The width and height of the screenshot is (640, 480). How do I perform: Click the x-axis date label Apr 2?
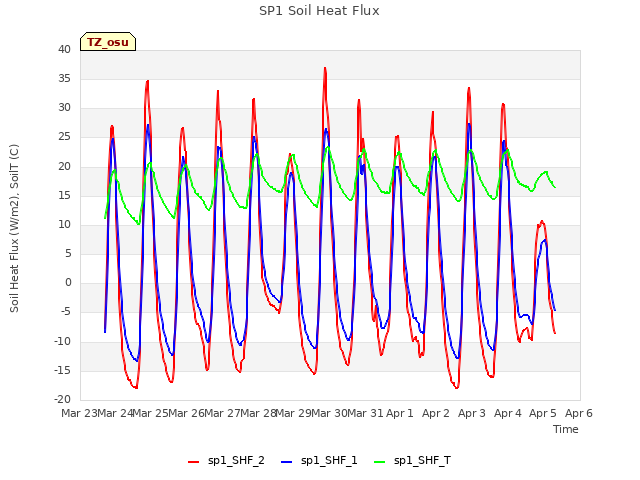[436, 413]
